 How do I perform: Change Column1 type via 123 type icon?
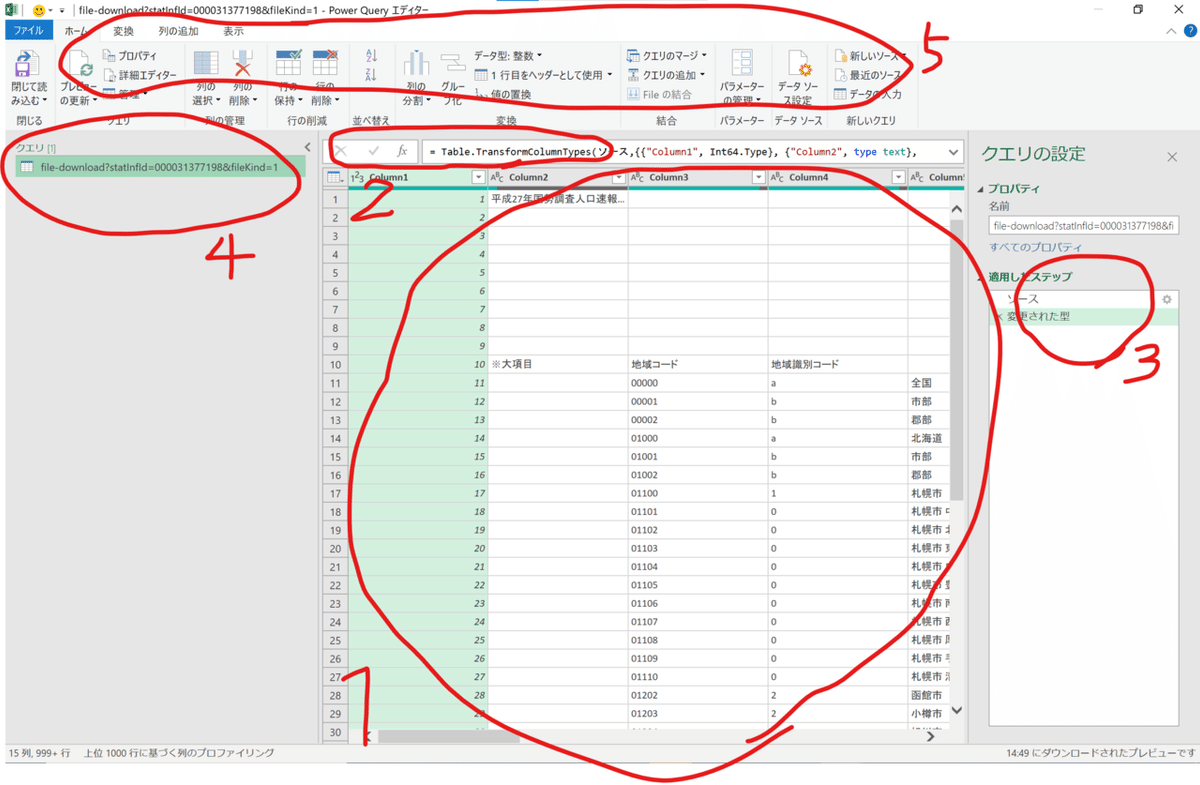coord(357,177)
